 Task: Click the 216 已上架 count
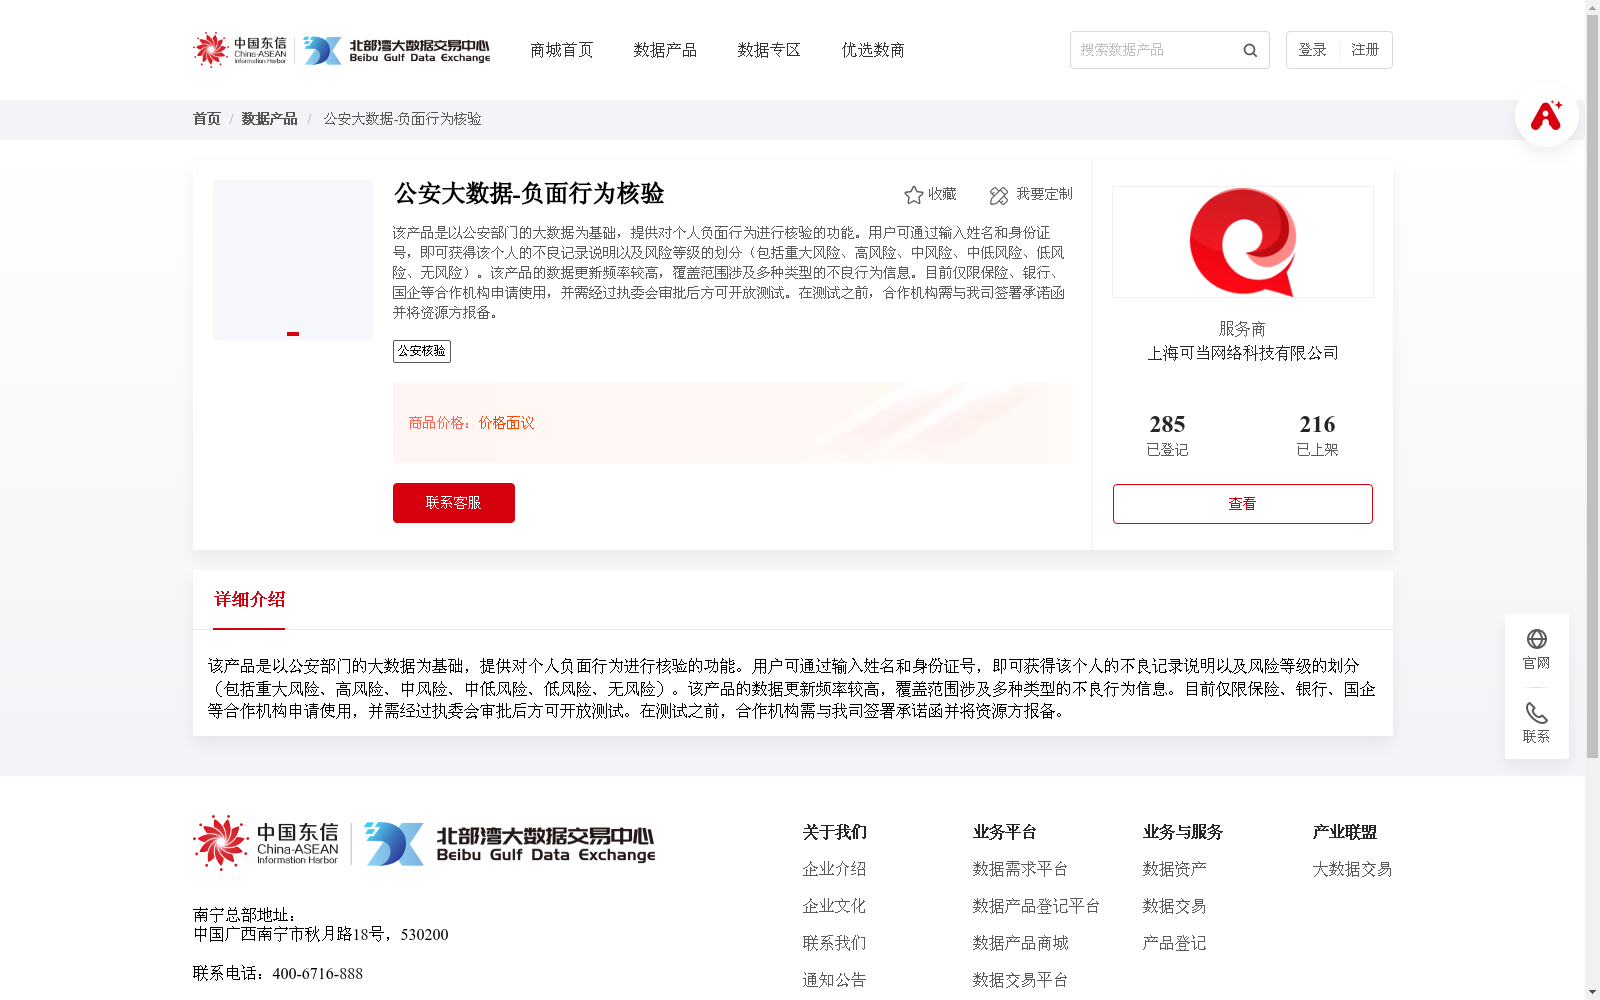click(1317, 435)
